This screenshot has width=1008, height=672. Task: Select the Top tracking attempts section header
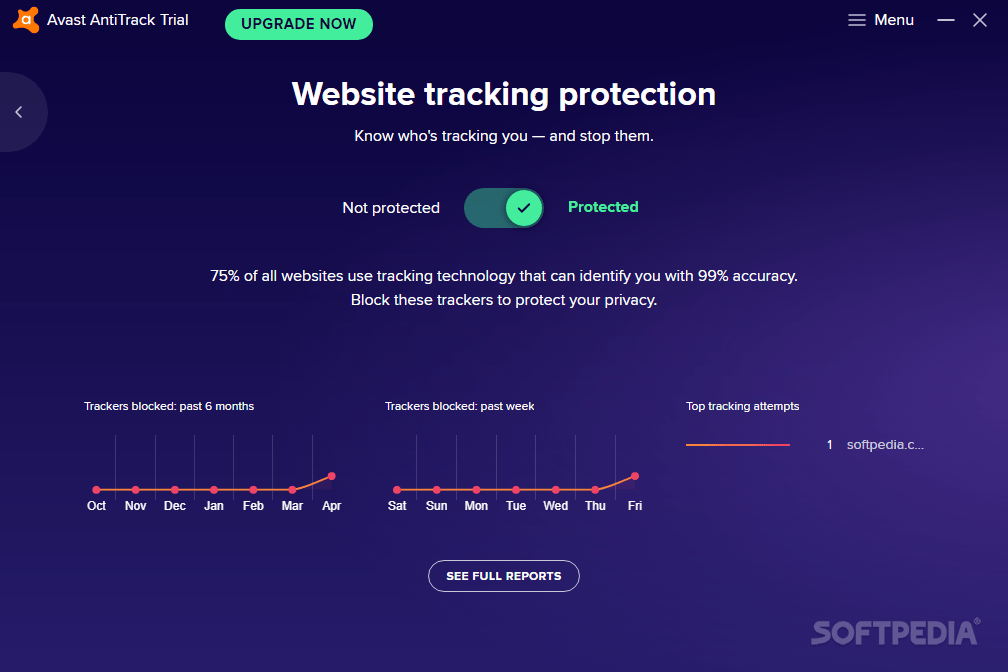click(x=742, y=406)
